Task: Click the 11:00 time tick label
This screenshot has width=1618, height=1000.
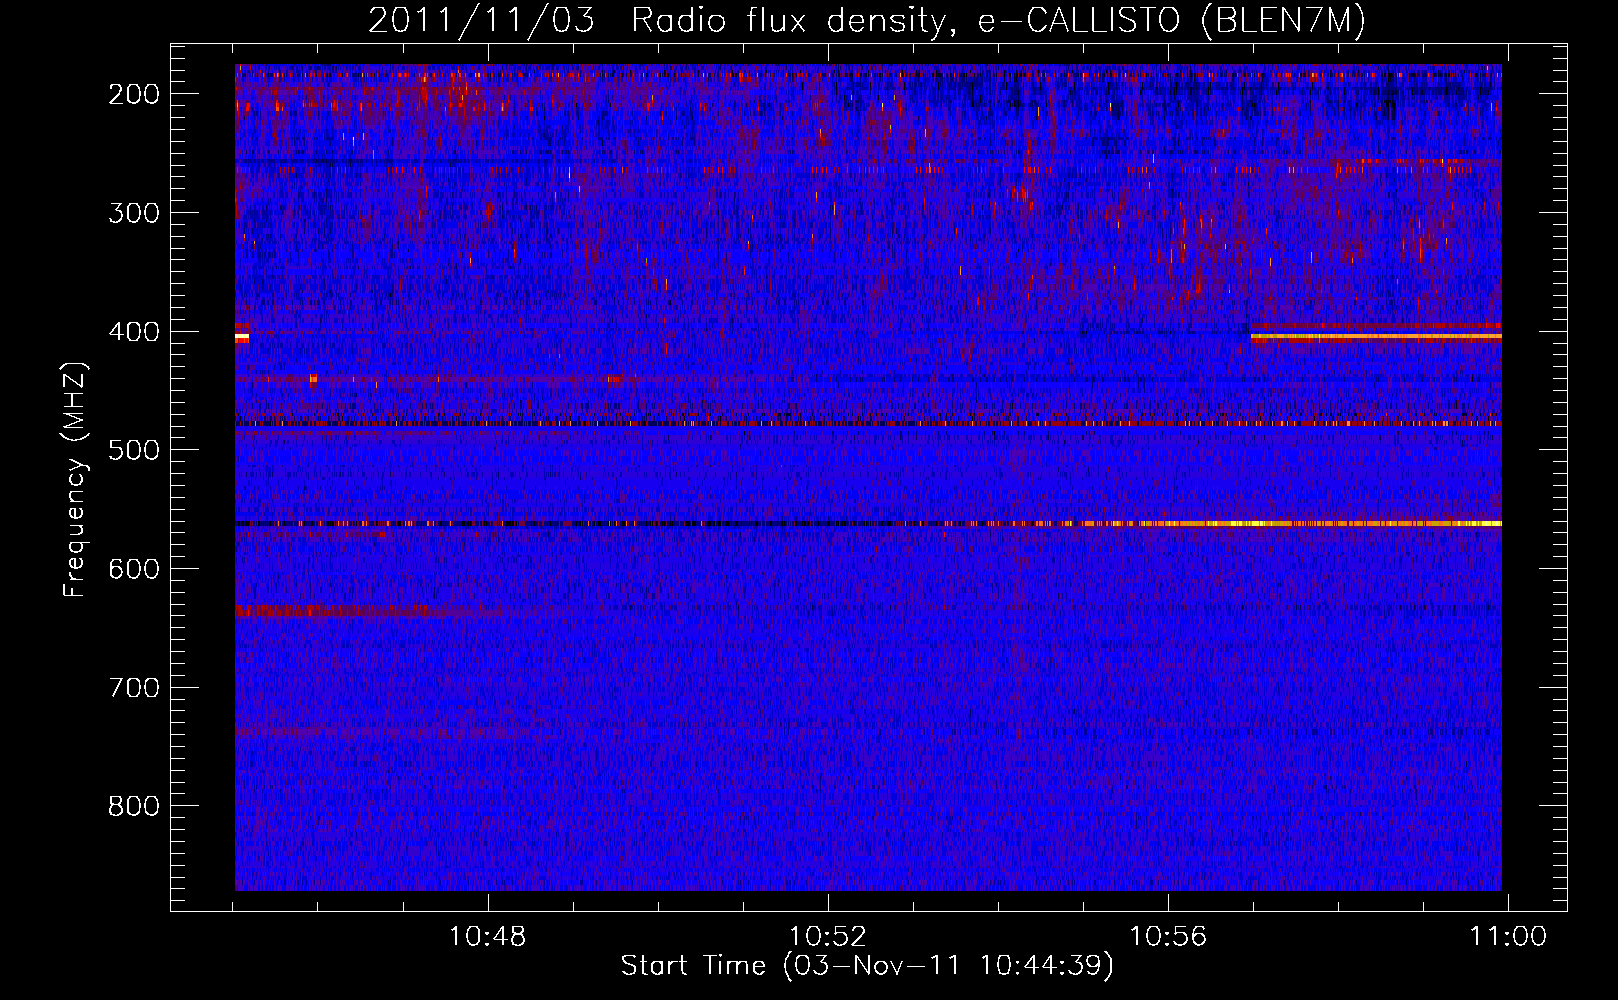Action: coord(1507,937)
